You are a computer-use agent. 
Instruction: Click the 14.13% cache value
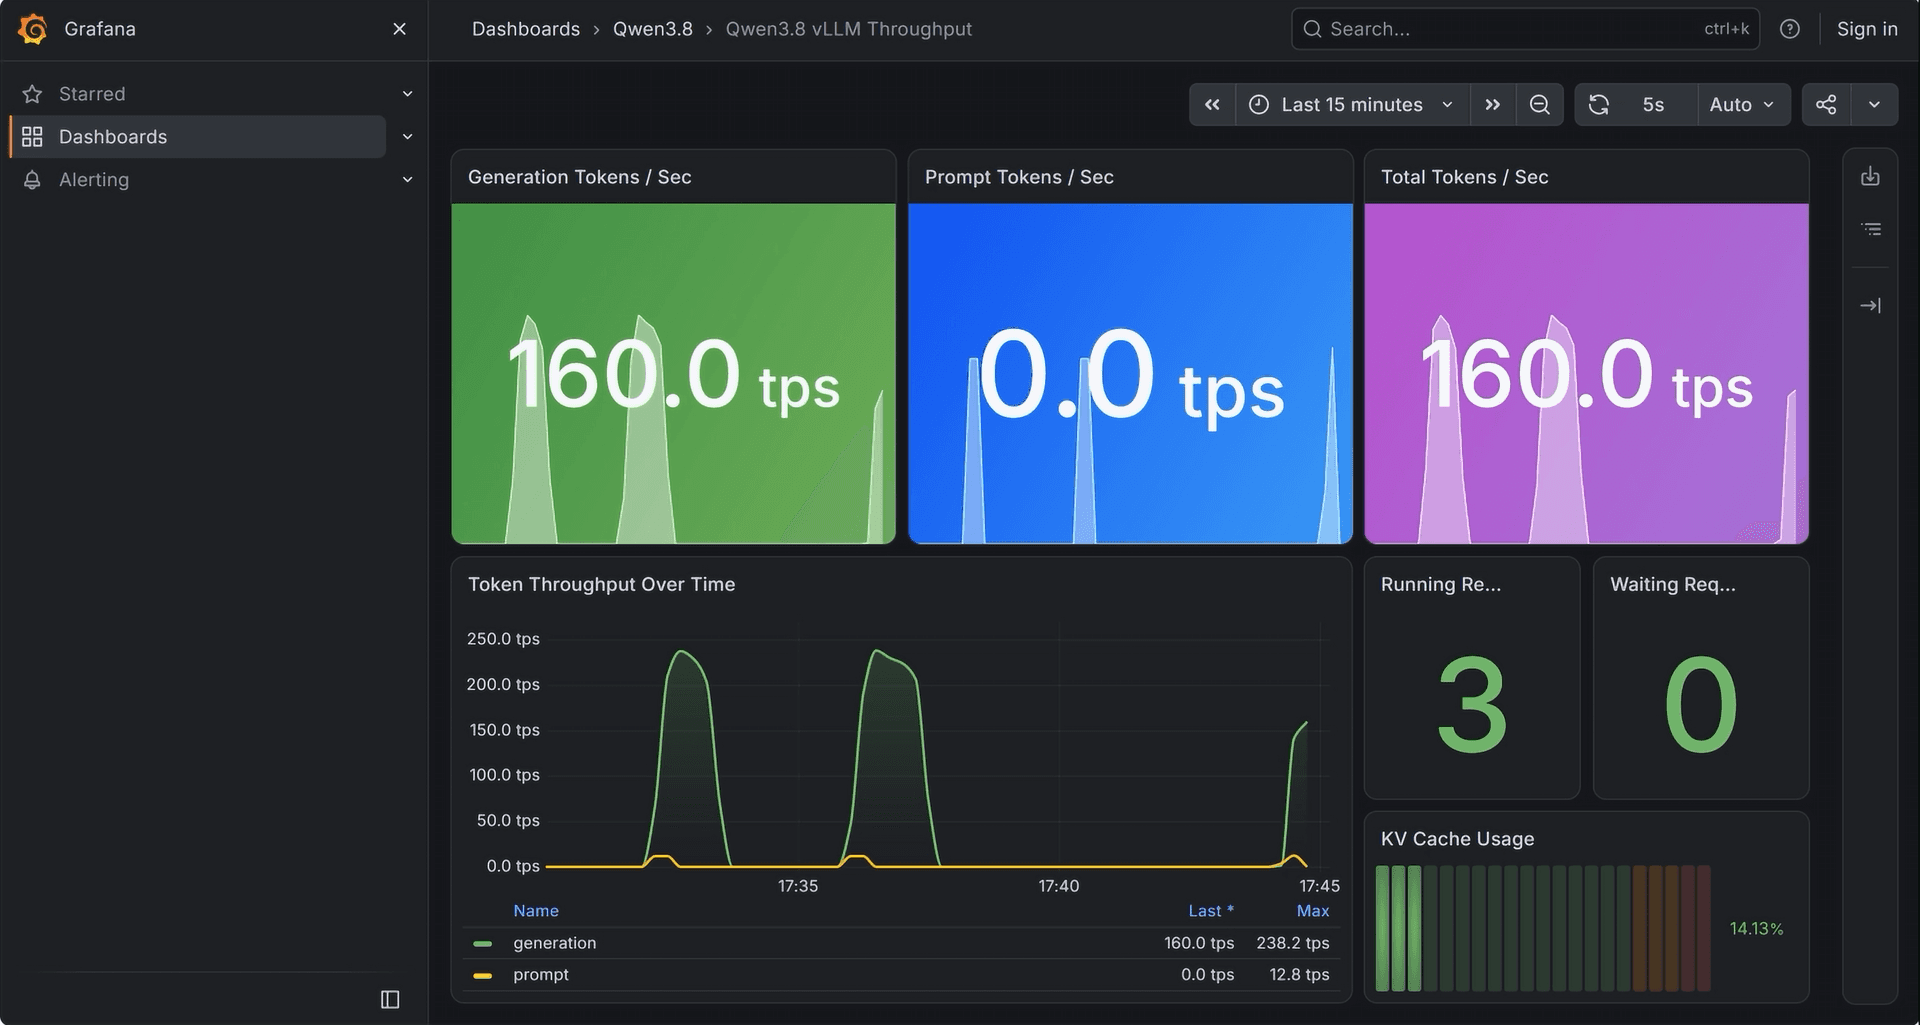pos(1756,929)
